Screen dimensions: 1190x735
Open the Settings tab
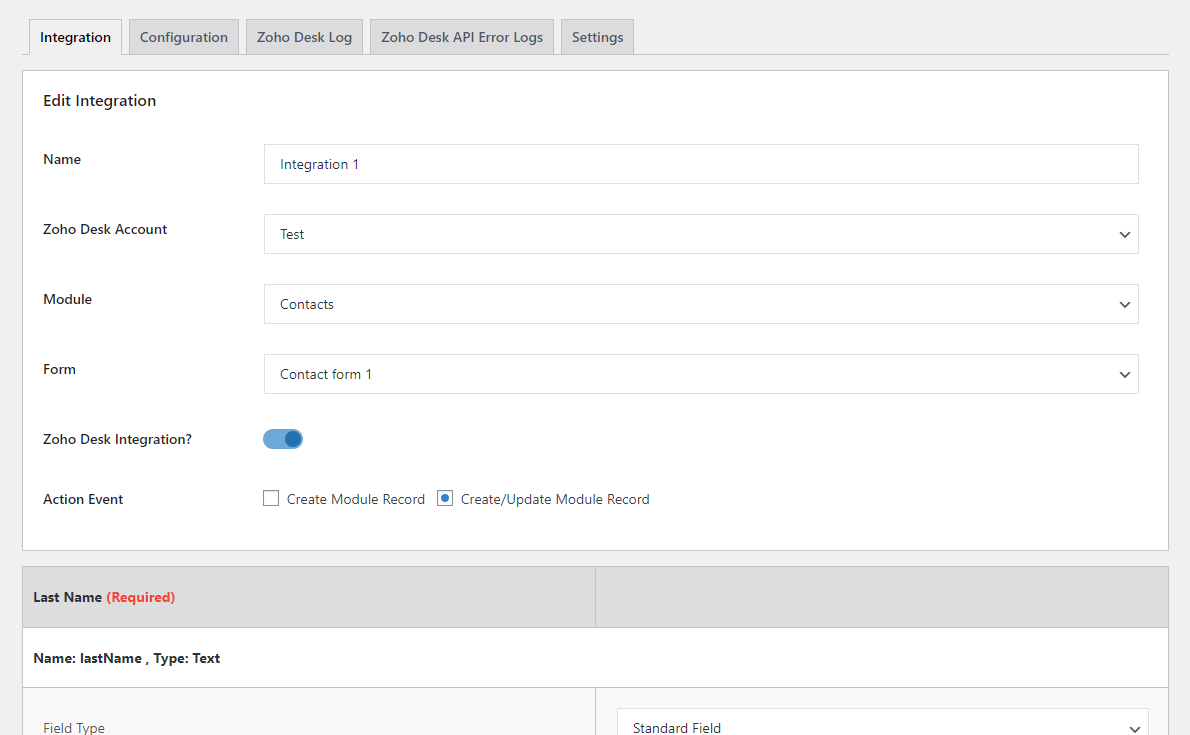click(x=597, y=37)
